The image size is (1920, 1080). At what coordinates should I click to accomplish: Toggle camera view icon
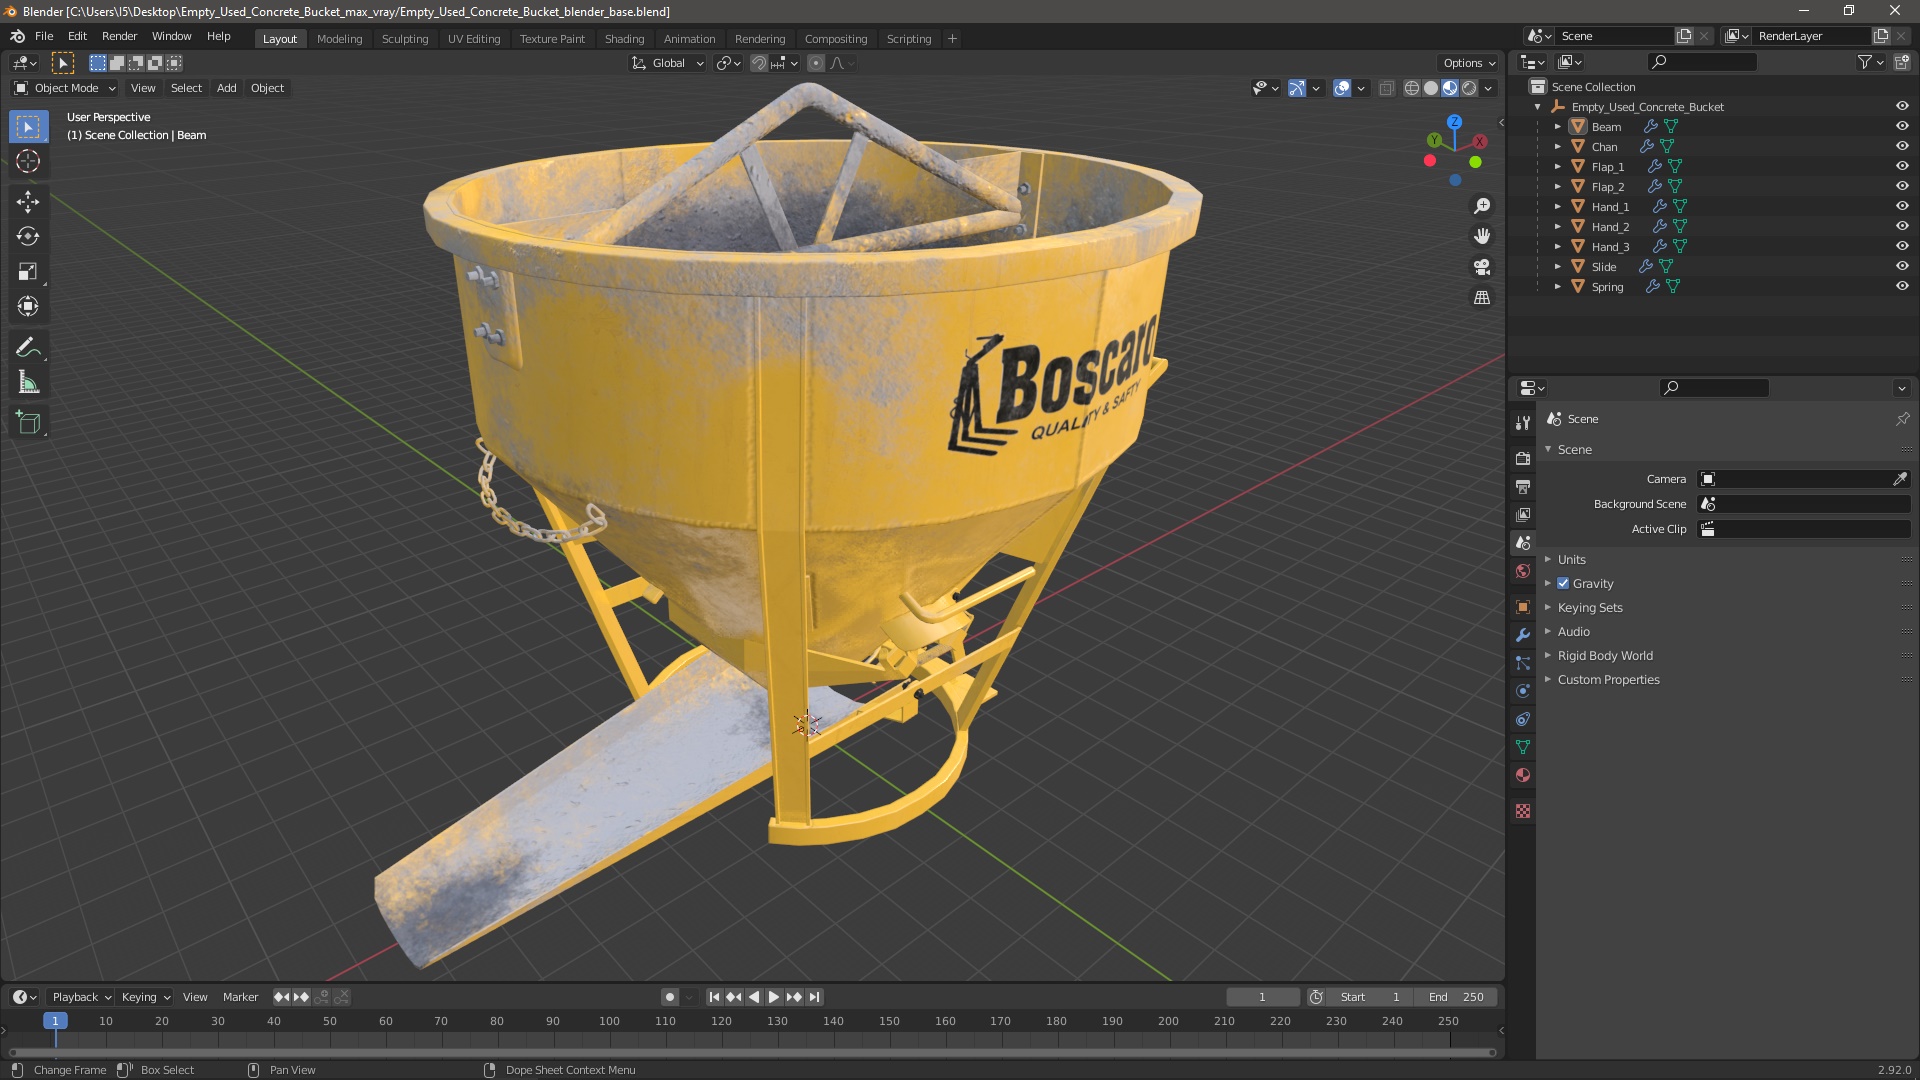point(1482,267)
